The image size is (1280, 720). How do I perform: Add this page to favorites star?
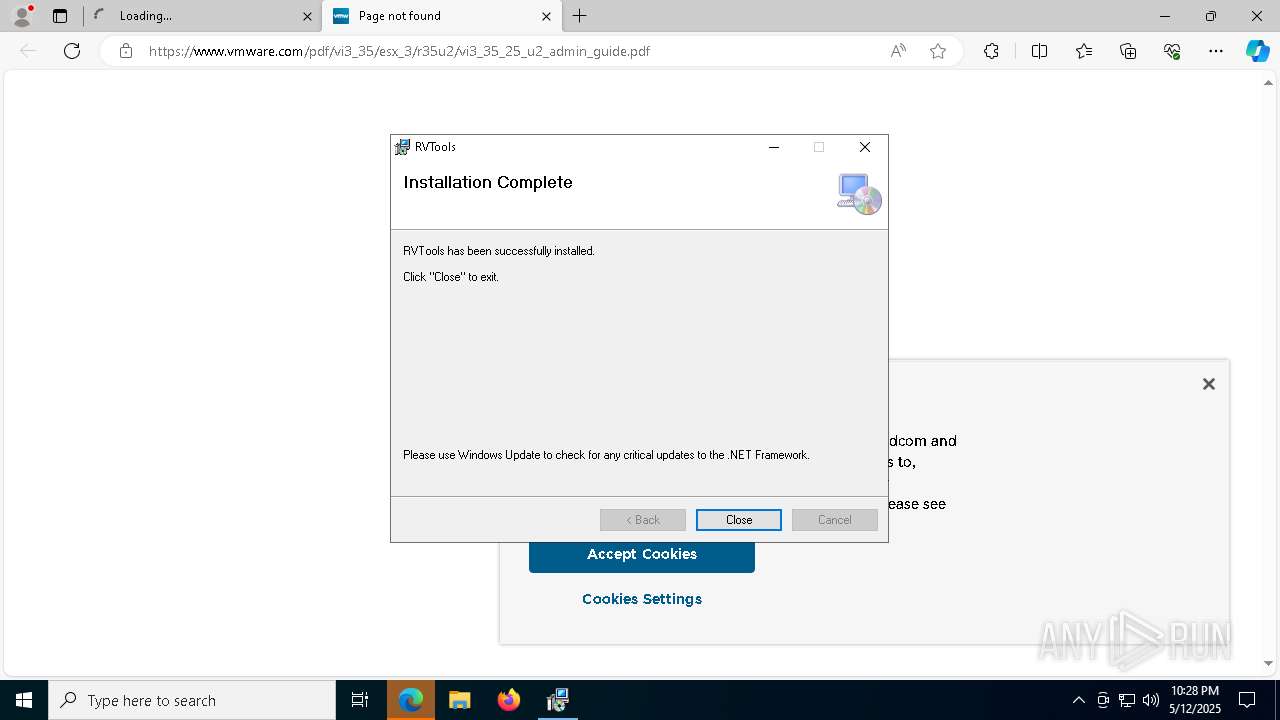point(938,51)
